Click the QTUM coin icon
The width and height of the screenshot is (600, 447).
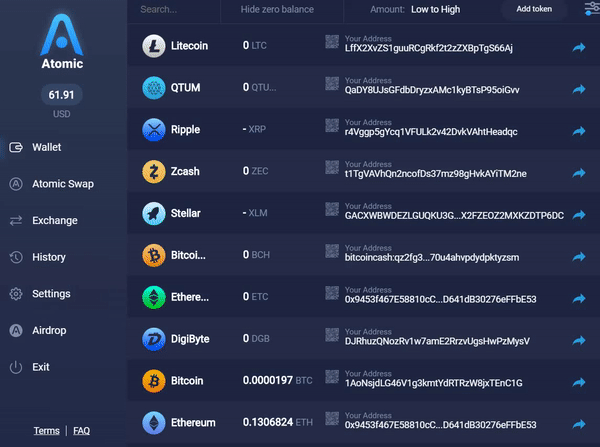[154, 88]
